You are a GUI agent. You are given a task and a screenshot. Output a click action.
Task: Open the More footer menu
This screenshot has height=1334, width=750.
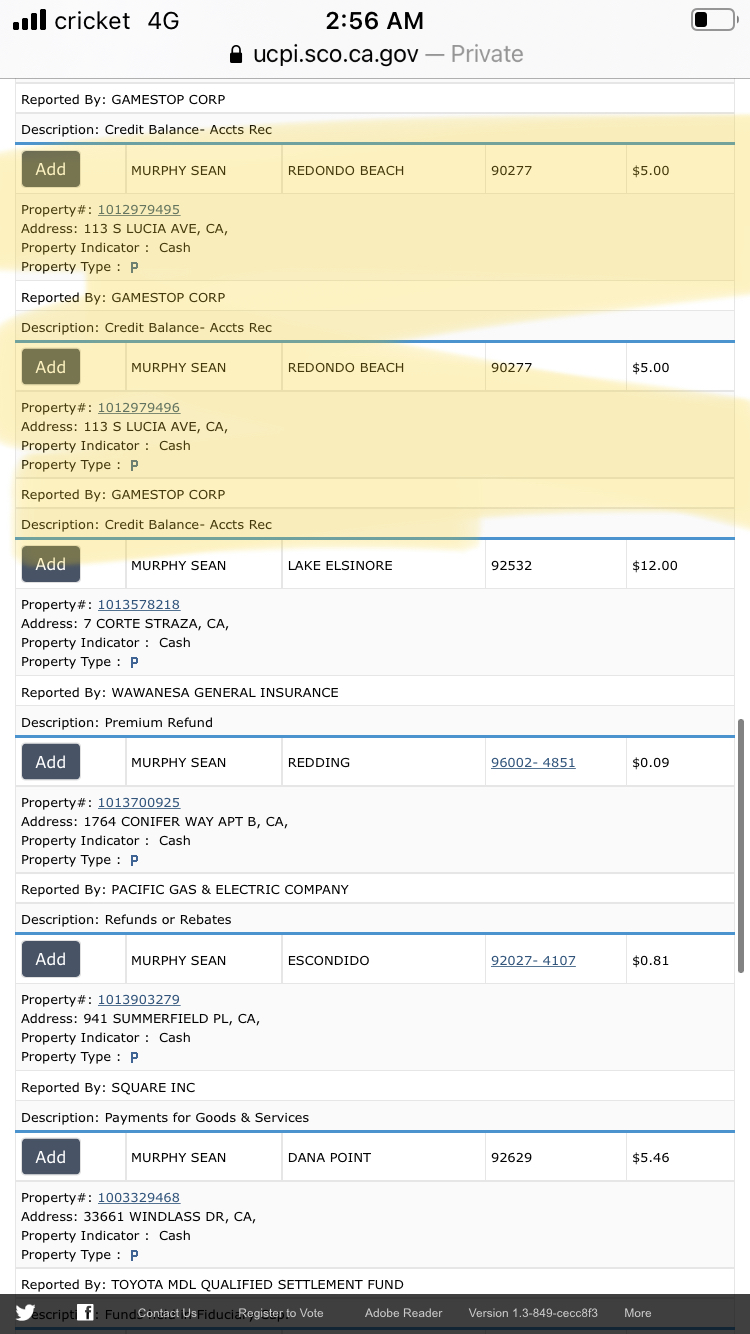pyautogui.click(x=638, y=1313)
